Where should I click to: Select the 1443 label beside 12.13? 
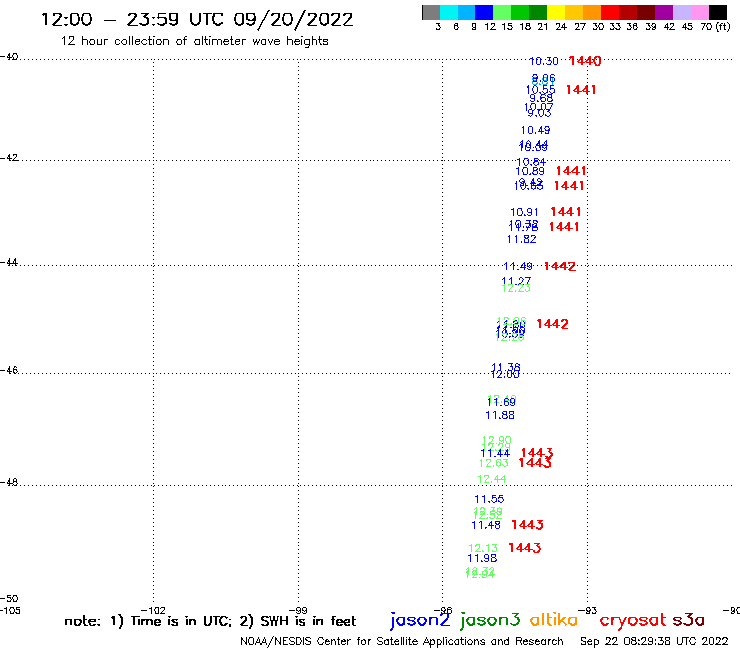coord(524,548)
